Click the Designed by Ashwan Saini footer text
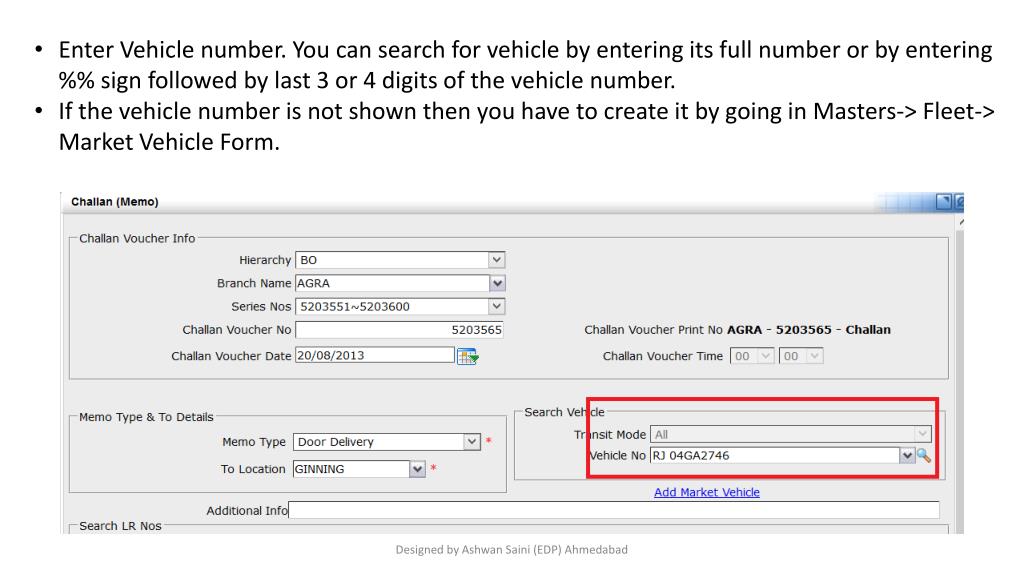Viewport: 1024px width, 576px height. click(511, 550)
